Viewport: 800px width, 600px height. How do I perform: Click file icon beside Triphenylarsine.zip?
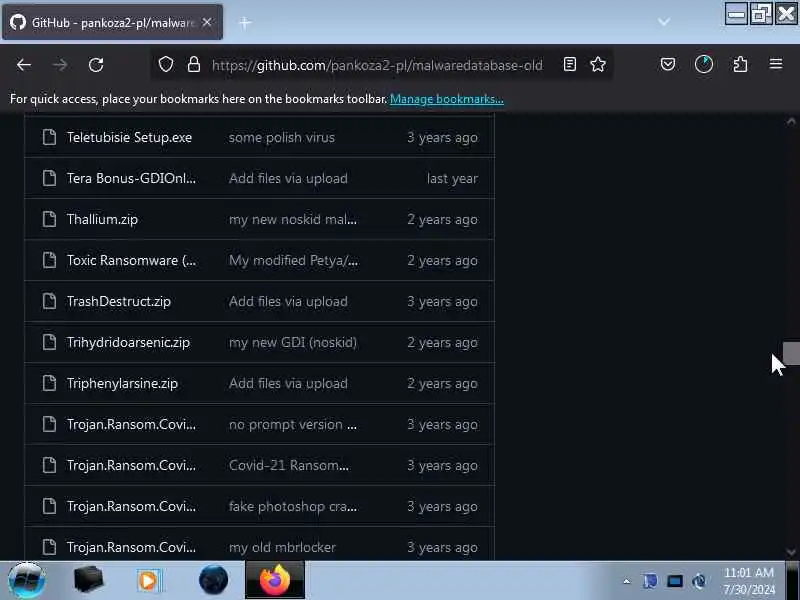click(x=49, y=383)
